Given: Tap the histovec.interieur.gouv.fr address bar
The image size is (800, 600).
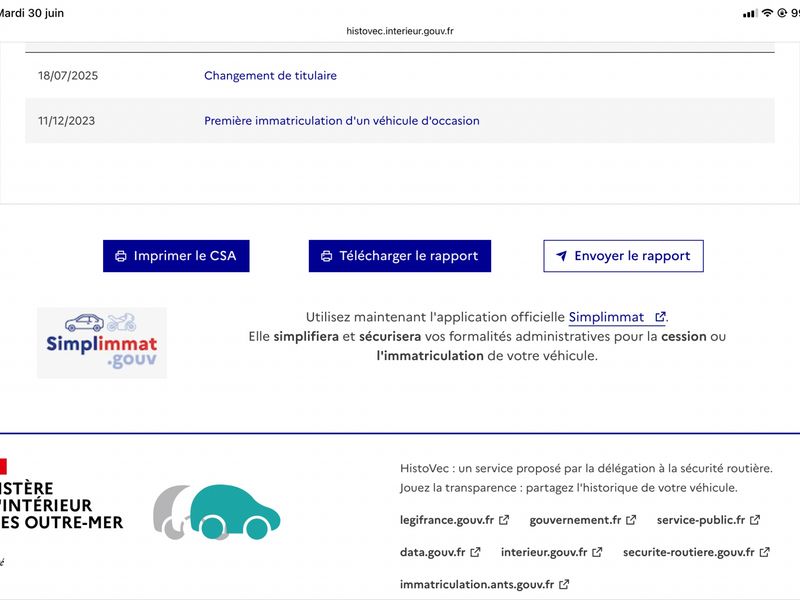Looking at the screenshot, I should point(400,31).
